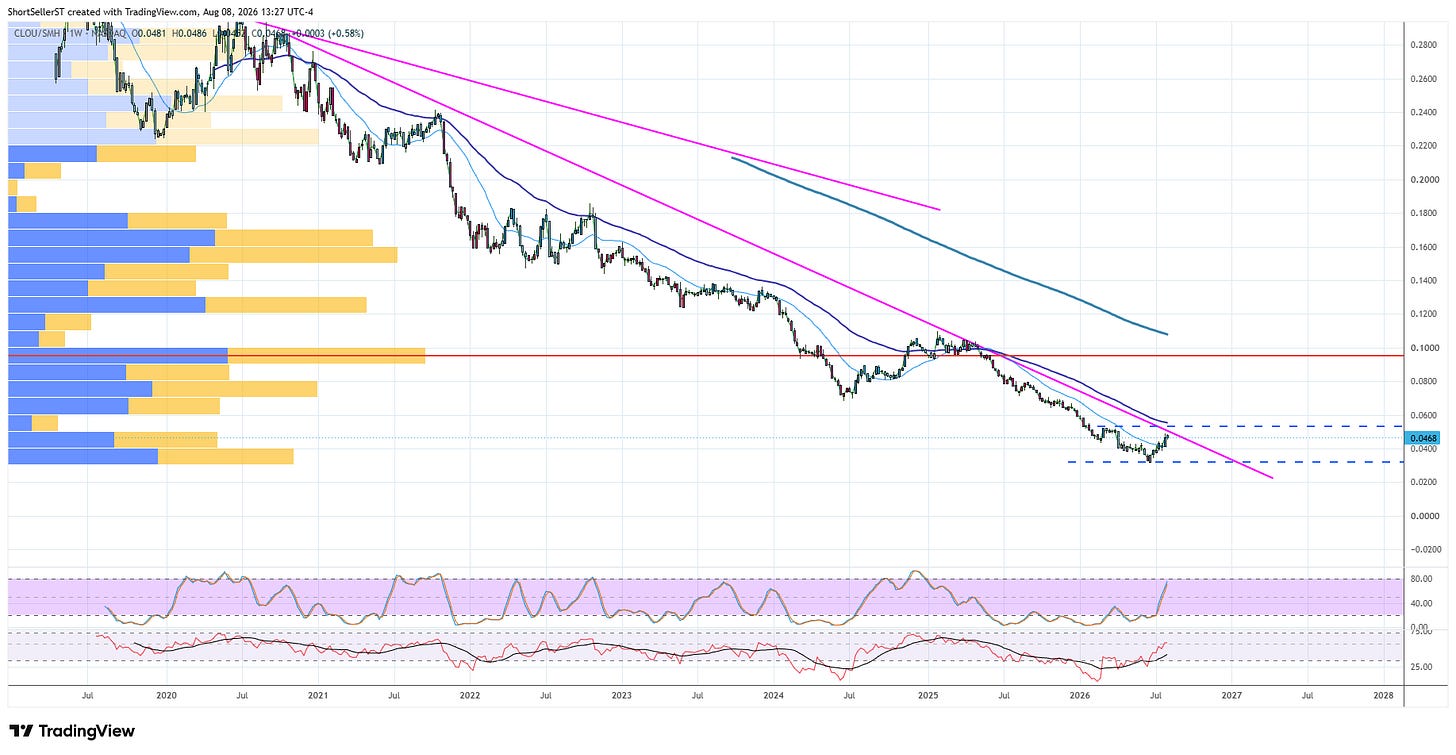Click the 0.2600 price axis label

pyautogui.click(x=1423, y=79)
